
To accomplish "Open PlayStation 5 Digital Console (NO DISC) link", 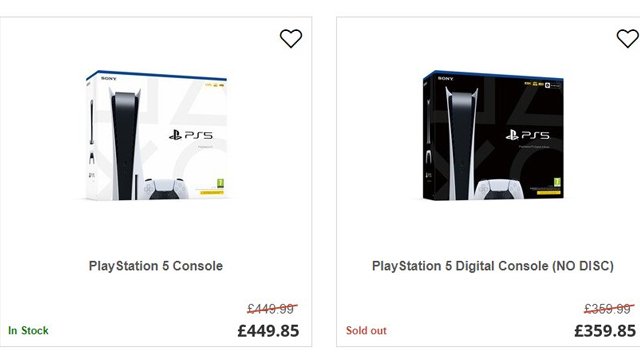I will click(493, 266).
